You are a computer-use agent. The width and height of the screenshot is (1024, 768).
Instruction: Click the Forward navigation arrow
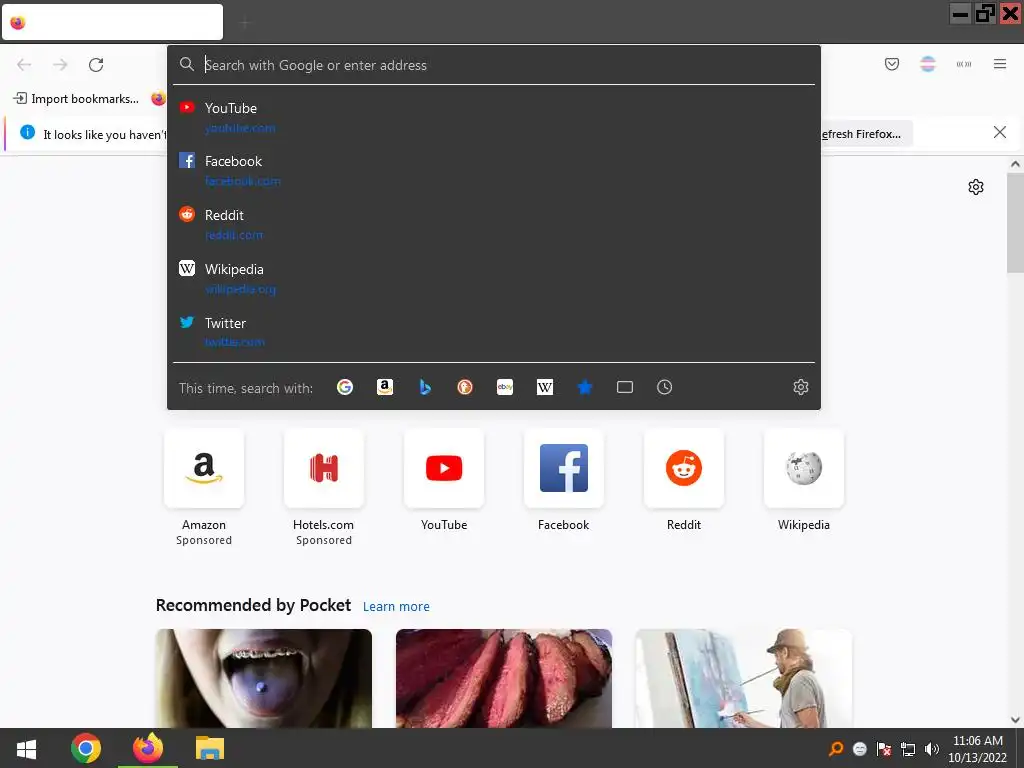60,64
